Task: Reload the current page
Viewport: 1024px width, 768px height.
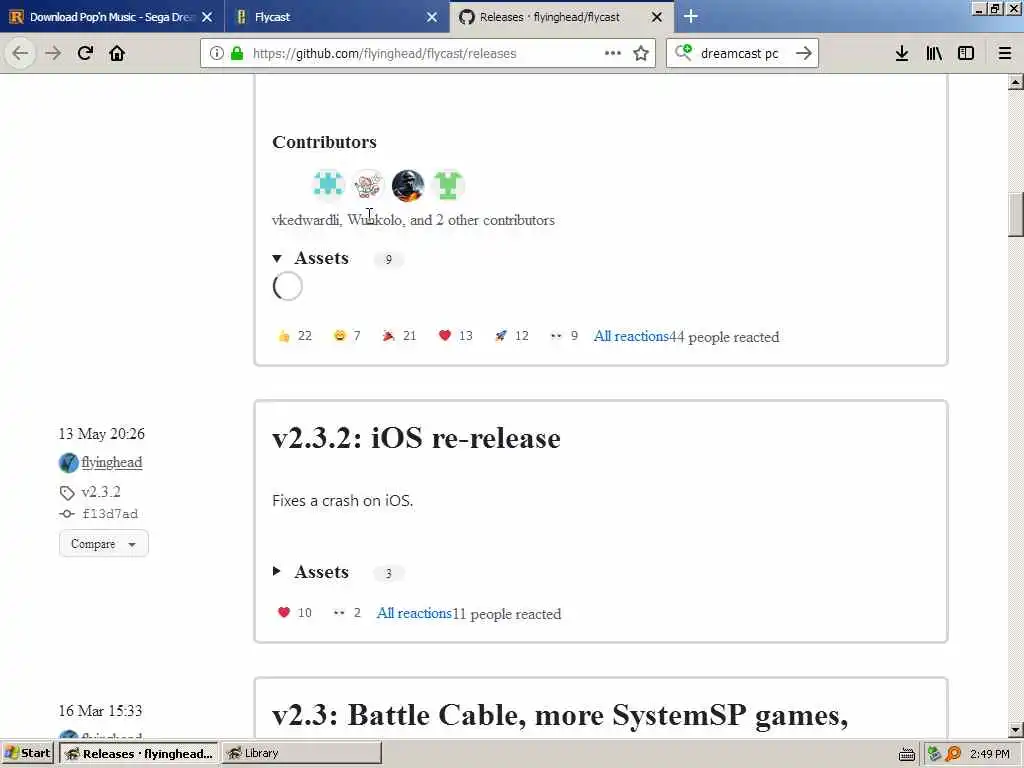Action: click(x=85, y=53)
